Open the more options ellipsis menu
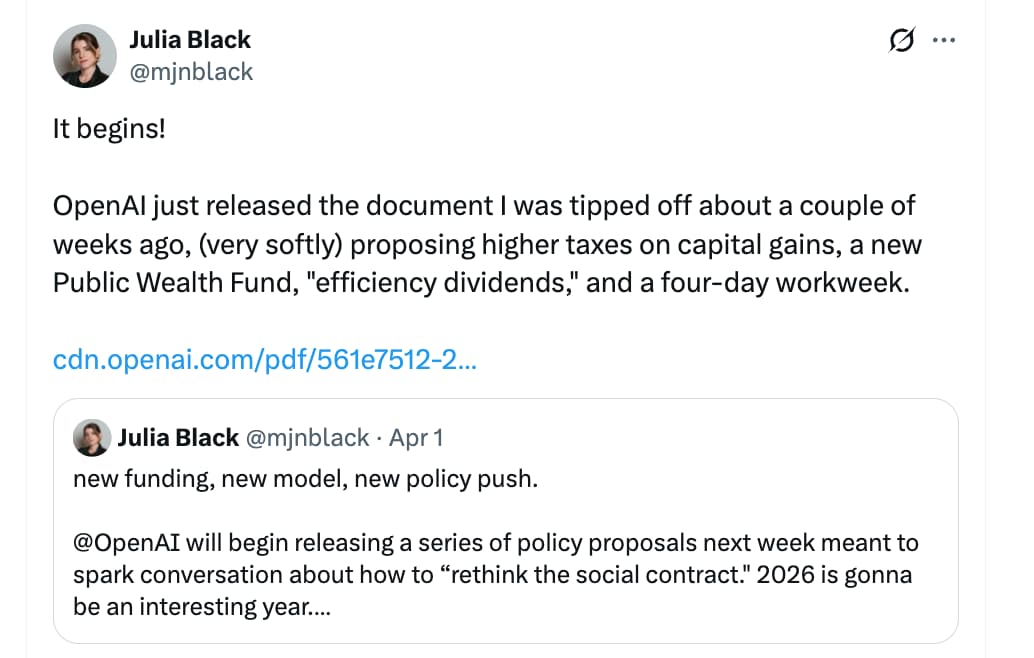 pyautogui.click(x=943, y=41)
